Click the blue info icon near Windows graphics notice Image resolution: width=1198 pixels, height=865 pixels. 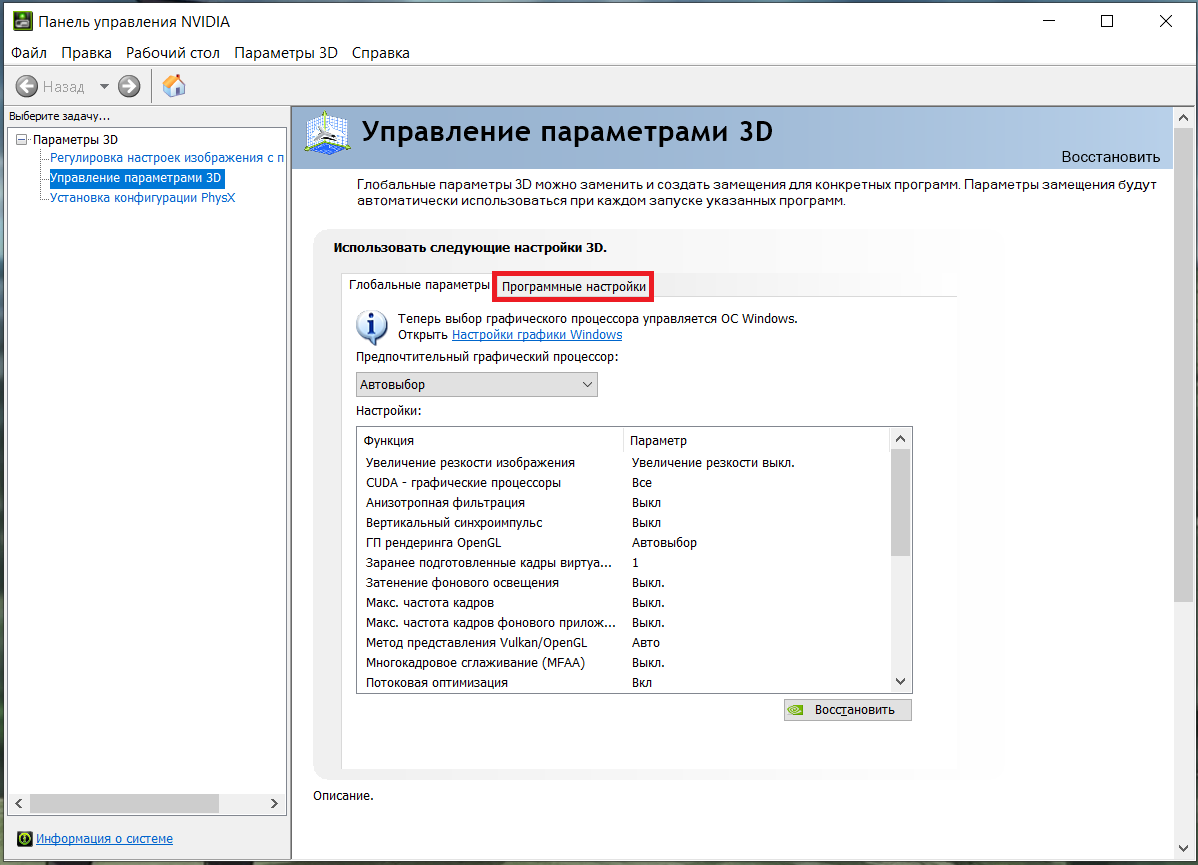click(x=372, y=327)
